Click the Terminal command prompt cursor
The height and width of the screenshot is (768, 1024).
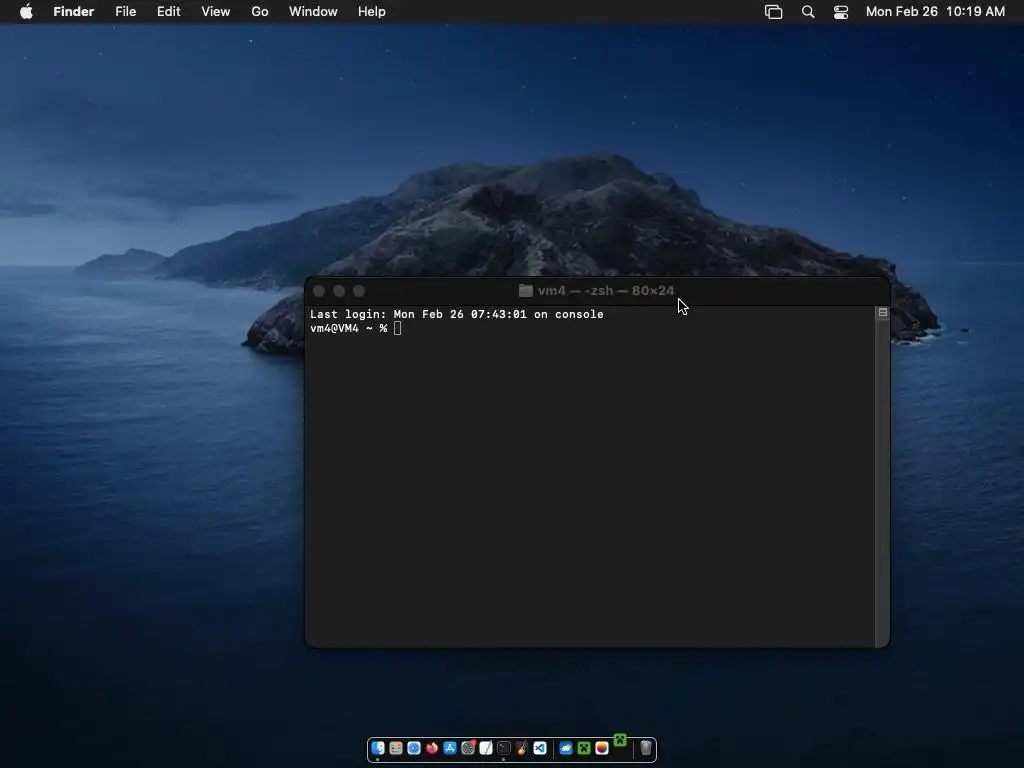pyautogui.click(x=398, y=328)
